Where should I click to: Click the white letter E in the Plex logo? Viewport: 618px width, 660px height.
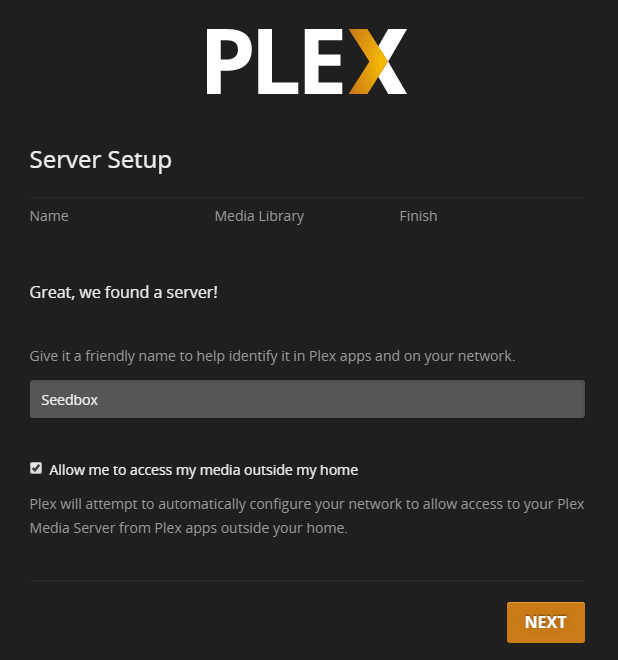click(x=325, y=62)
